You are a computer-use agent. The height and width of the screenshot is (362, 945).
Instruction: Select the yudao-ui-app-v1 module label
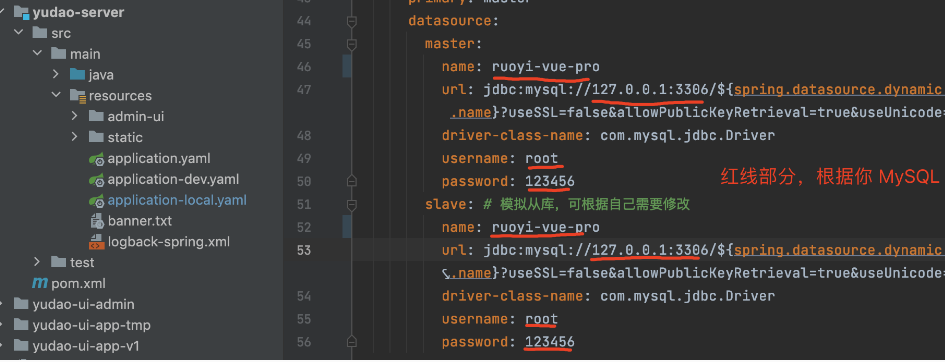(x=86, y=345)
